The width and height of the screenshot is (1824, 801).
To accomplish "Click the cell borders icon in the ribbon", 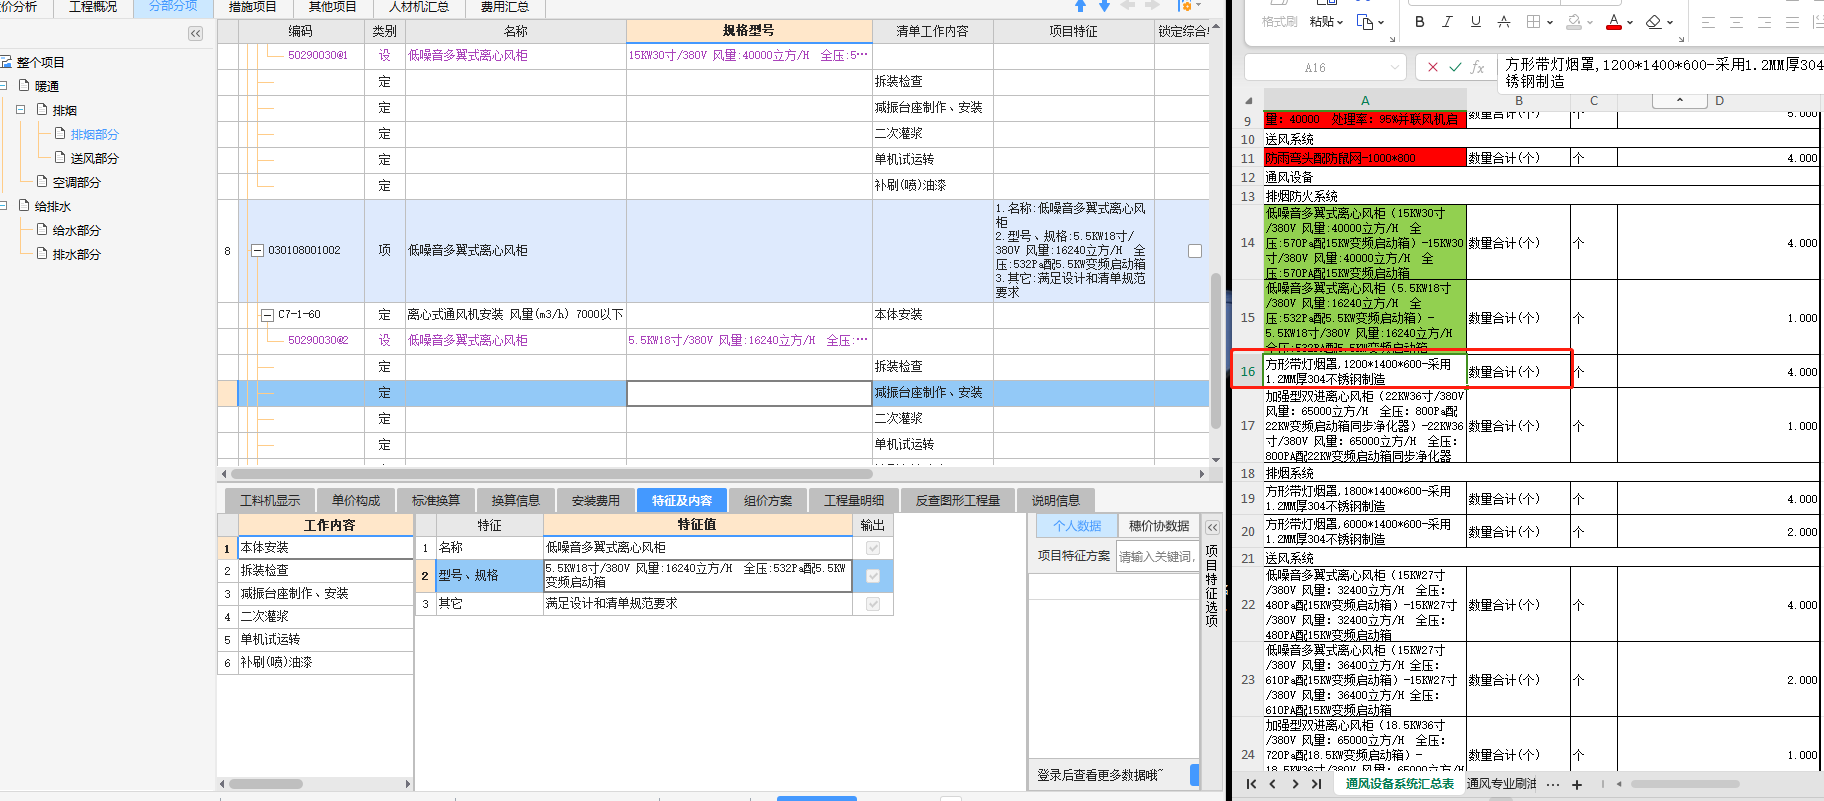I will coord(1533,21).
